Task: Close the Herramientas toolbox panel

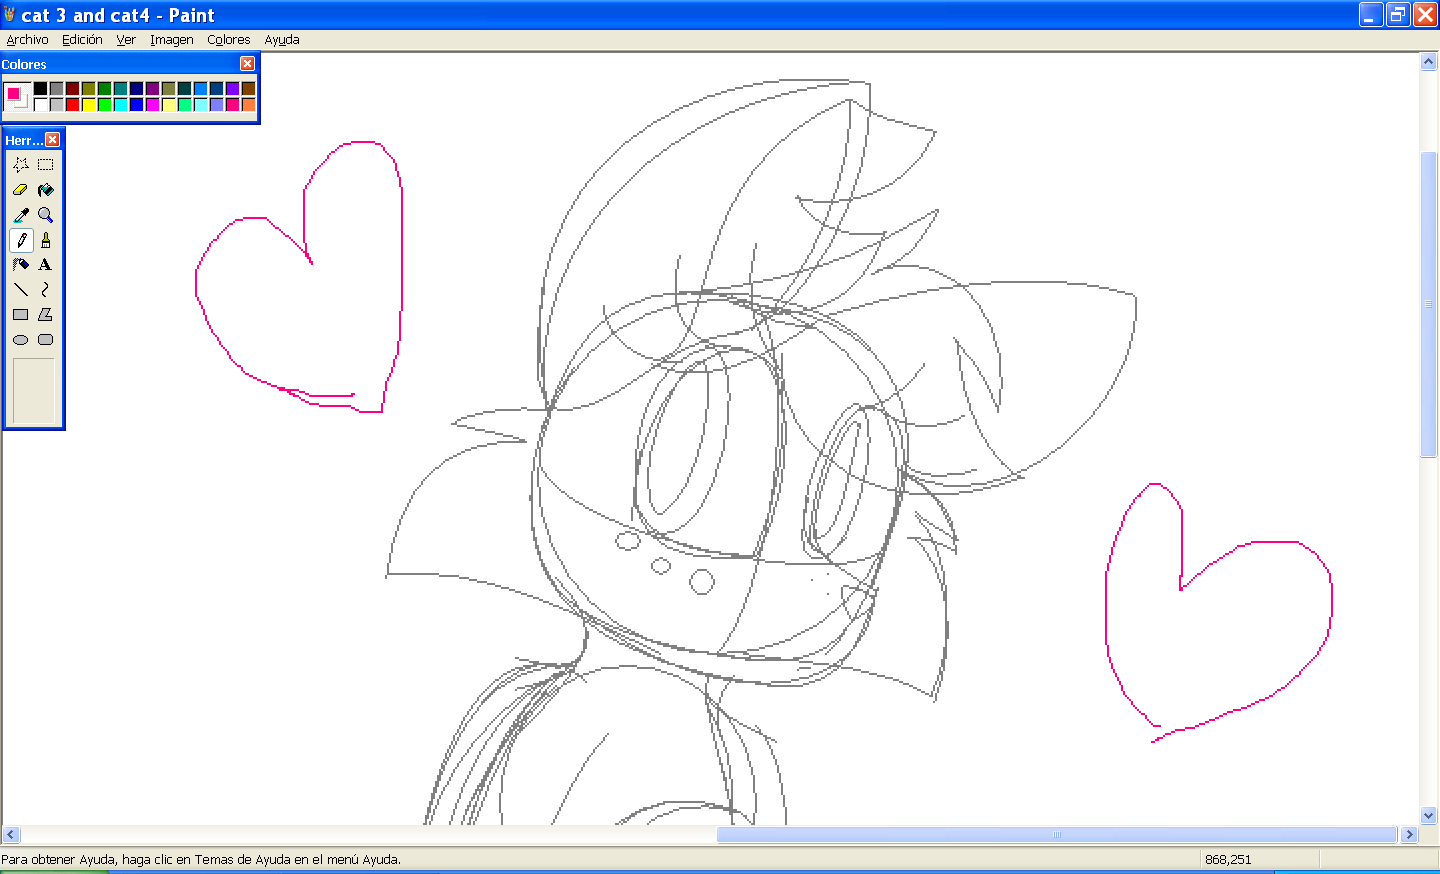Action: coord(53,140)
